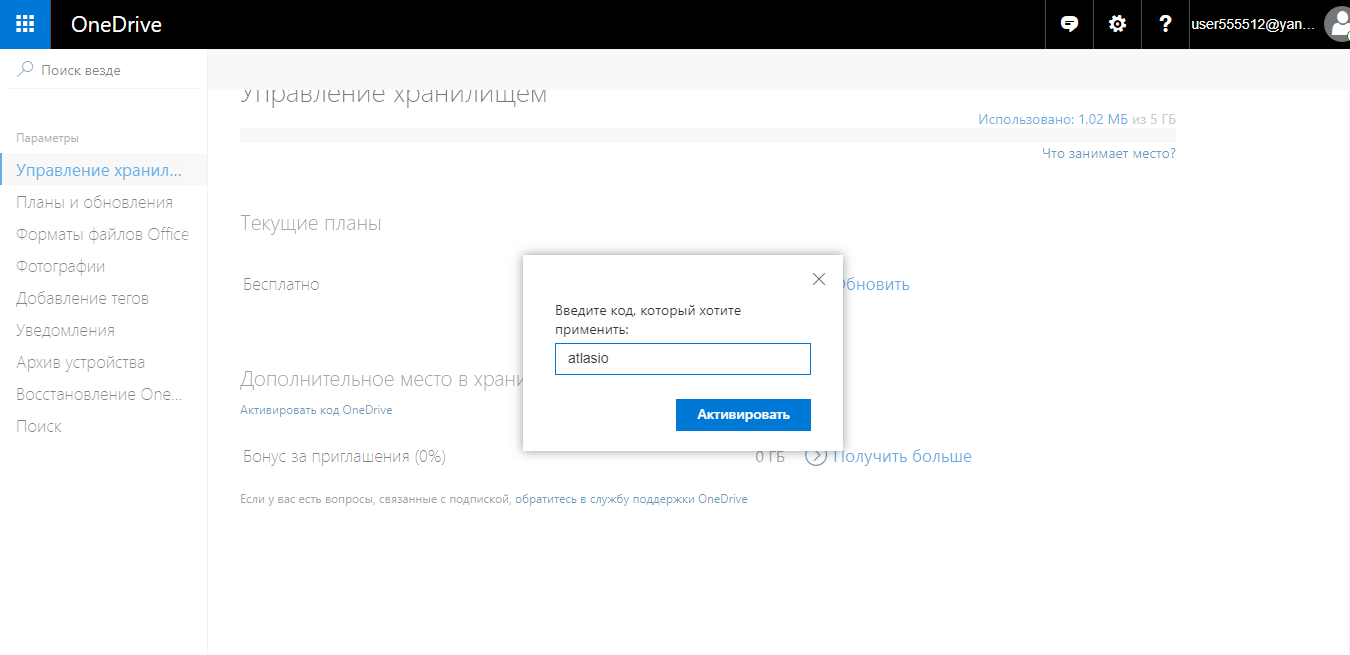Select Уведомления in the sidebar
1350x655 pixels.
tap(65, 330)
